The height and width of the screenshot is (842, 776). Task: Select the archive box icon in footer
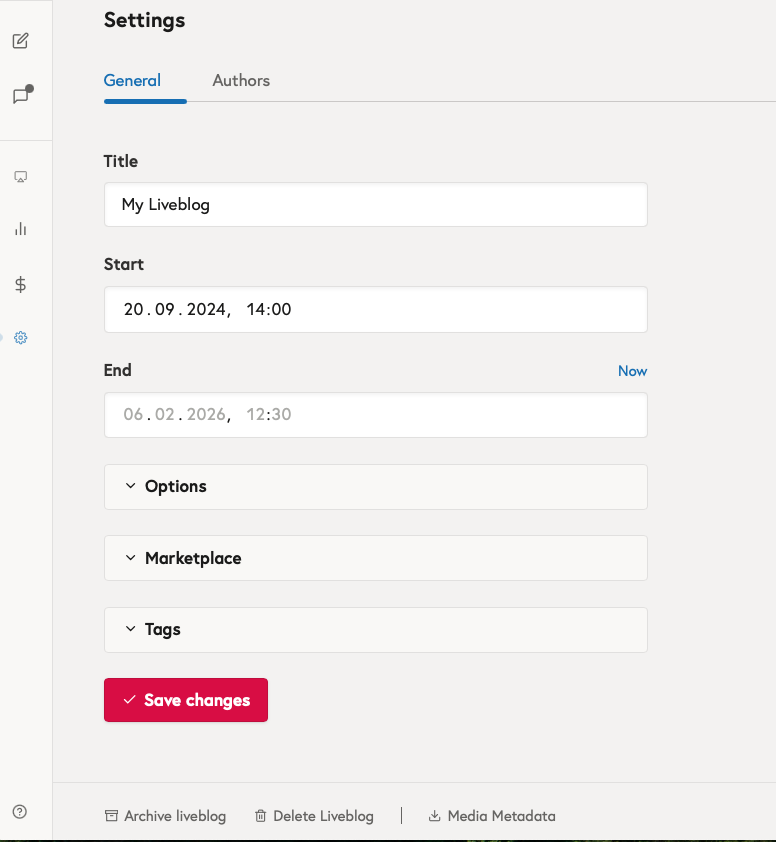[x=109, y=816]
